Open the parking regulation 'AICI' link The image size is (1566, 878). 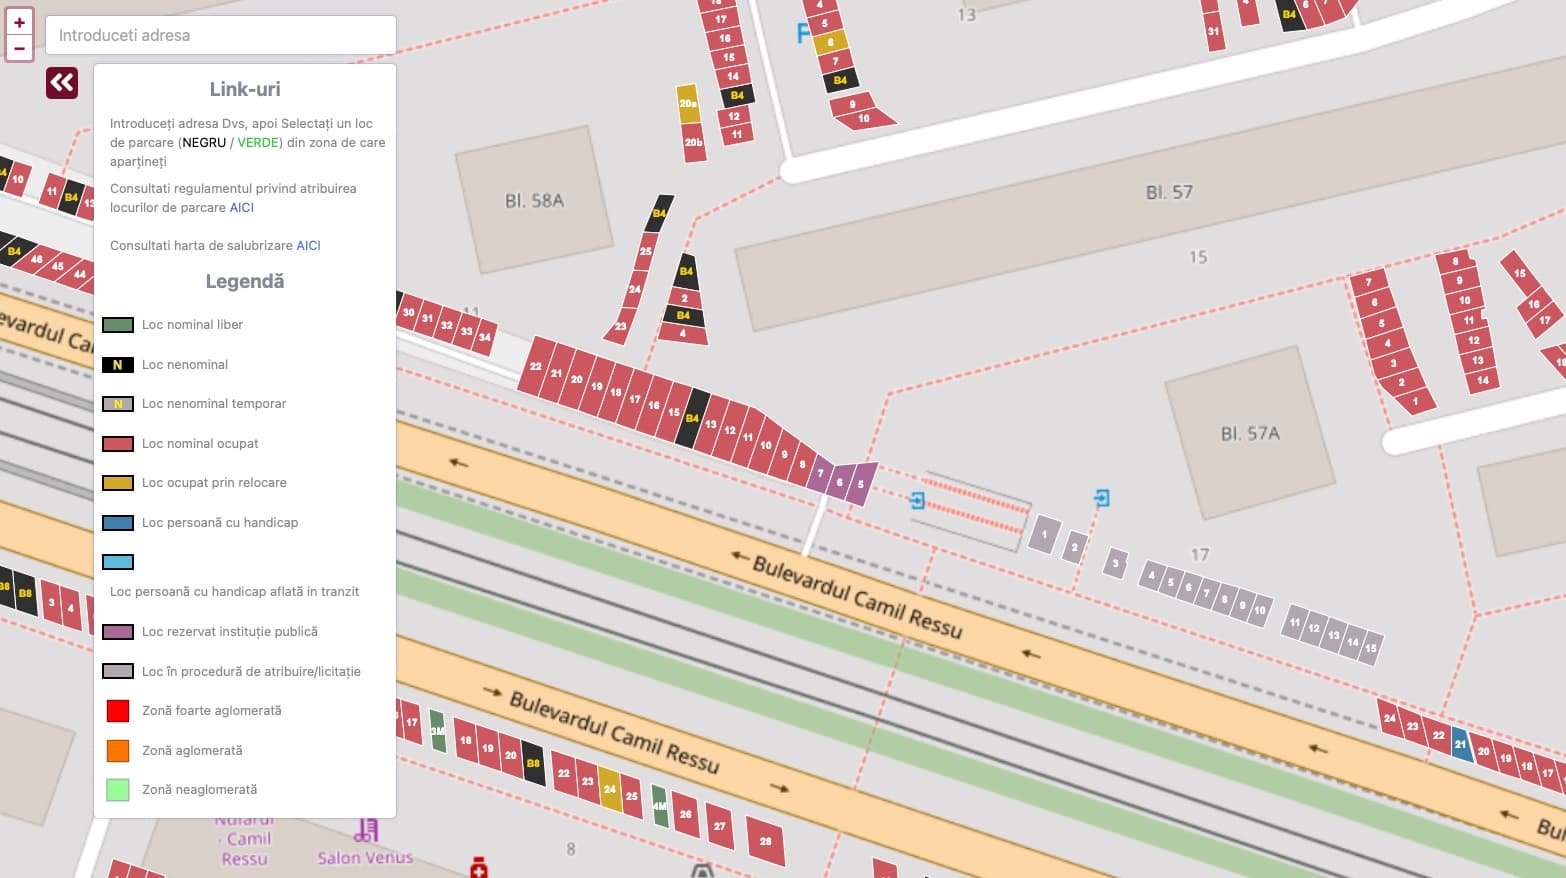pos(242,208)
